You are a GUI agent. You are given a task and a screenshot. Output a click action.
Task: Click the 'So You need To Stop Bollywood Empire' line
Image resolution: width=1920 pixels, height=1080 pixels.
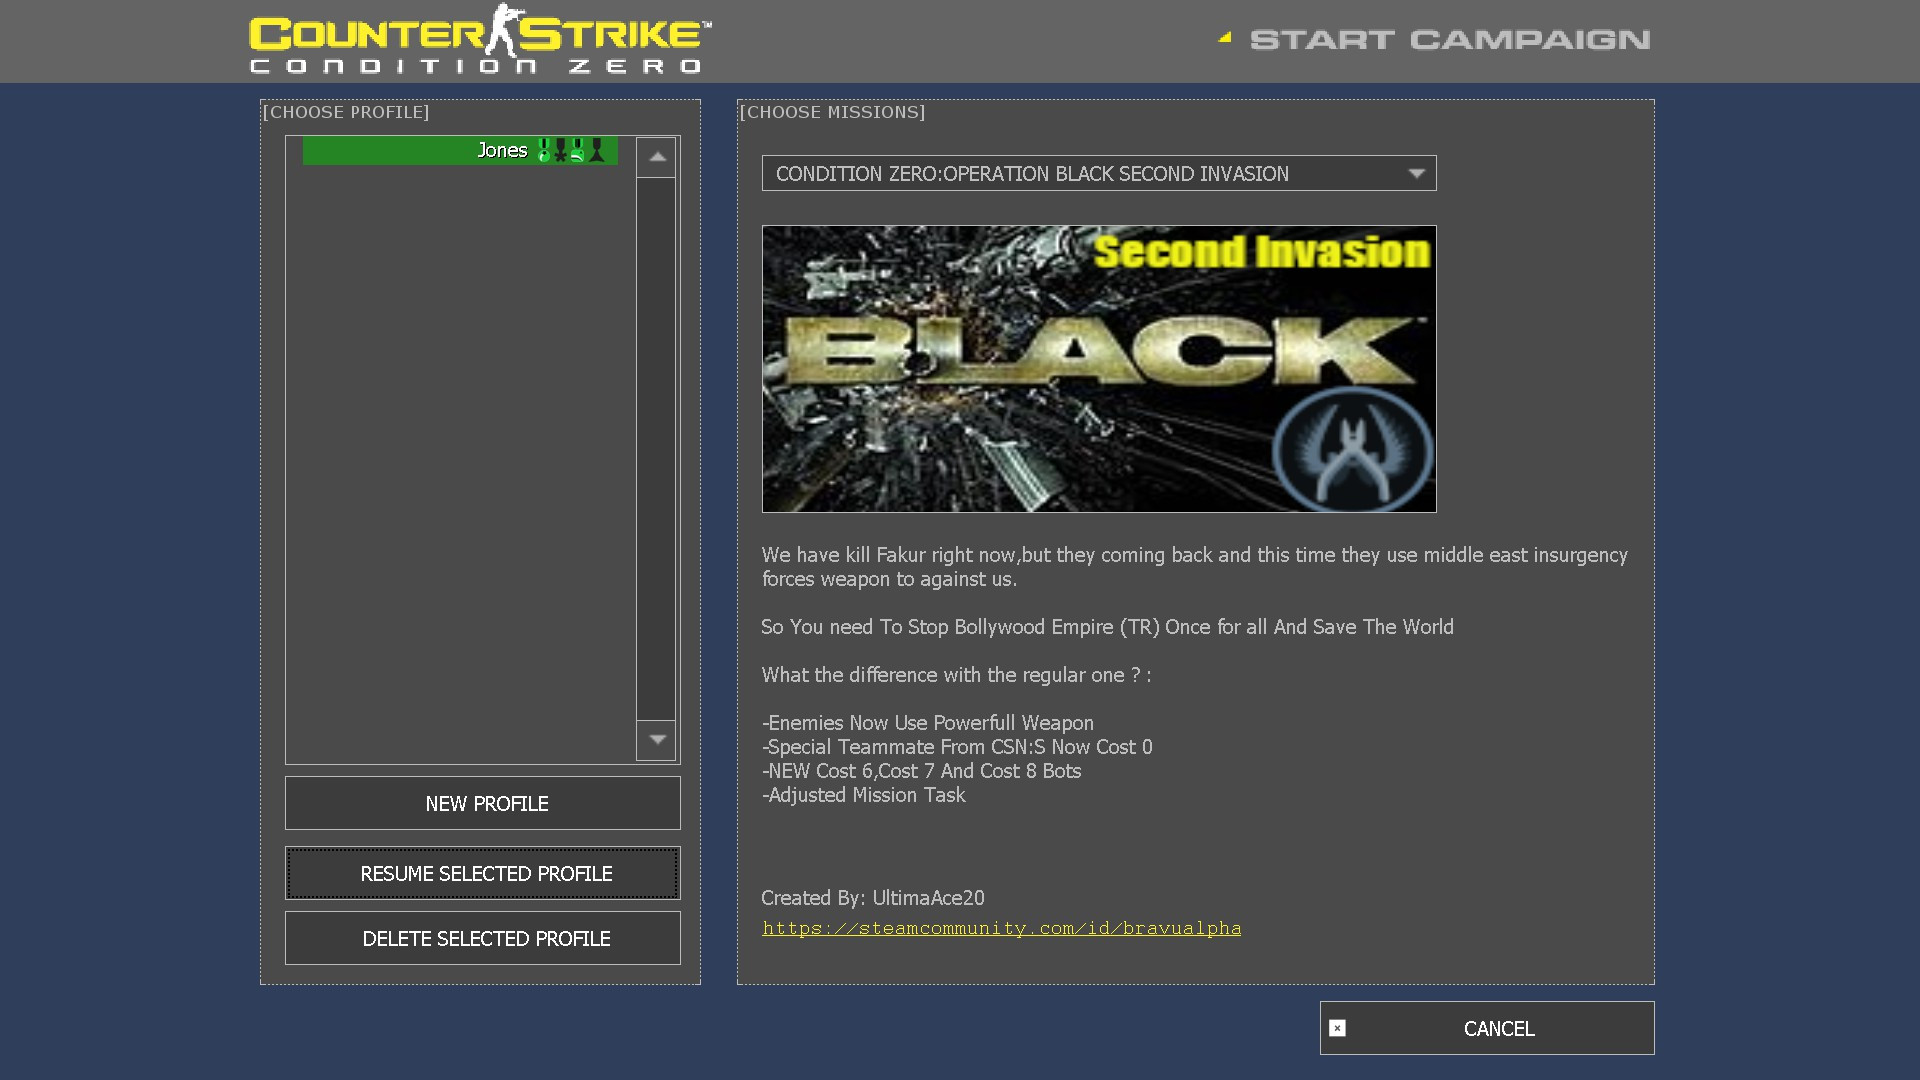pos(1108,627)
